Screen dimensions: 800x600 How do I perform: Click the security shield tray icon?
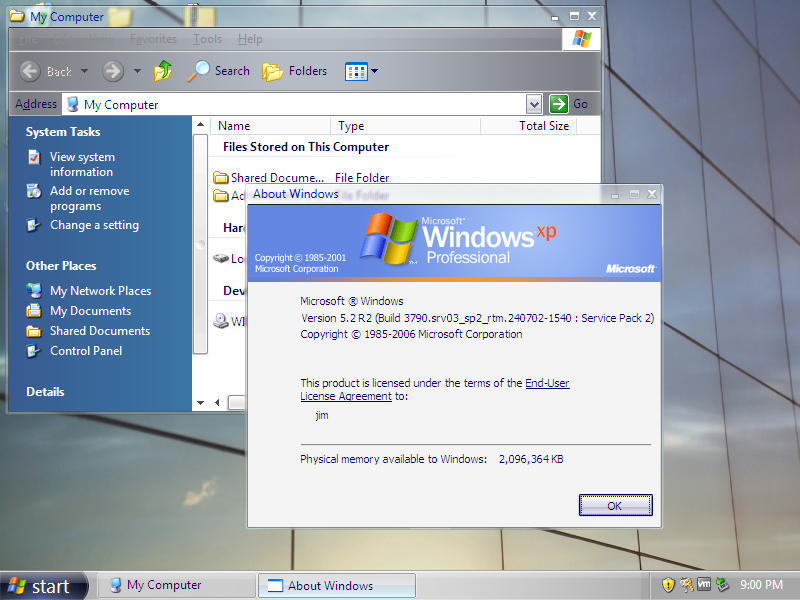click(x=668, y=585)
